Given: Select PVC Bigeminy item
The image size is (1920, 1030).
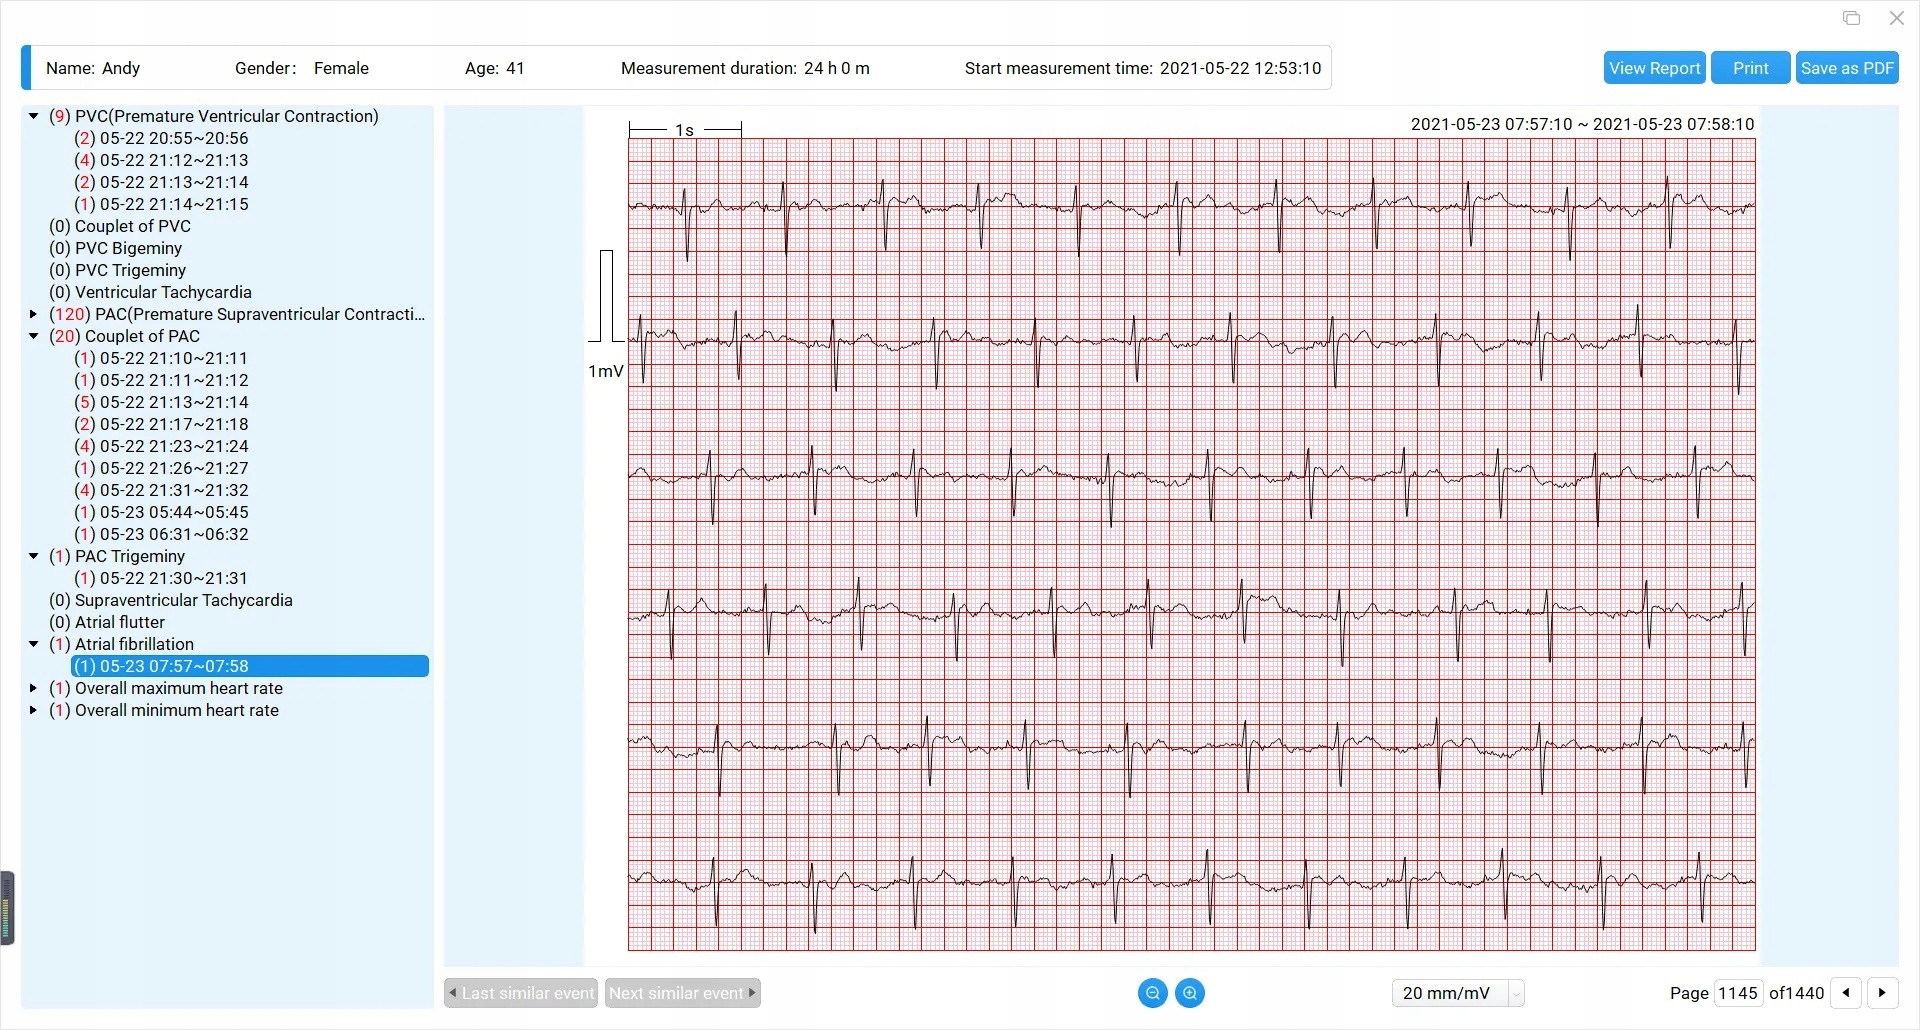Looking at the screenshot, I should 116,248.
